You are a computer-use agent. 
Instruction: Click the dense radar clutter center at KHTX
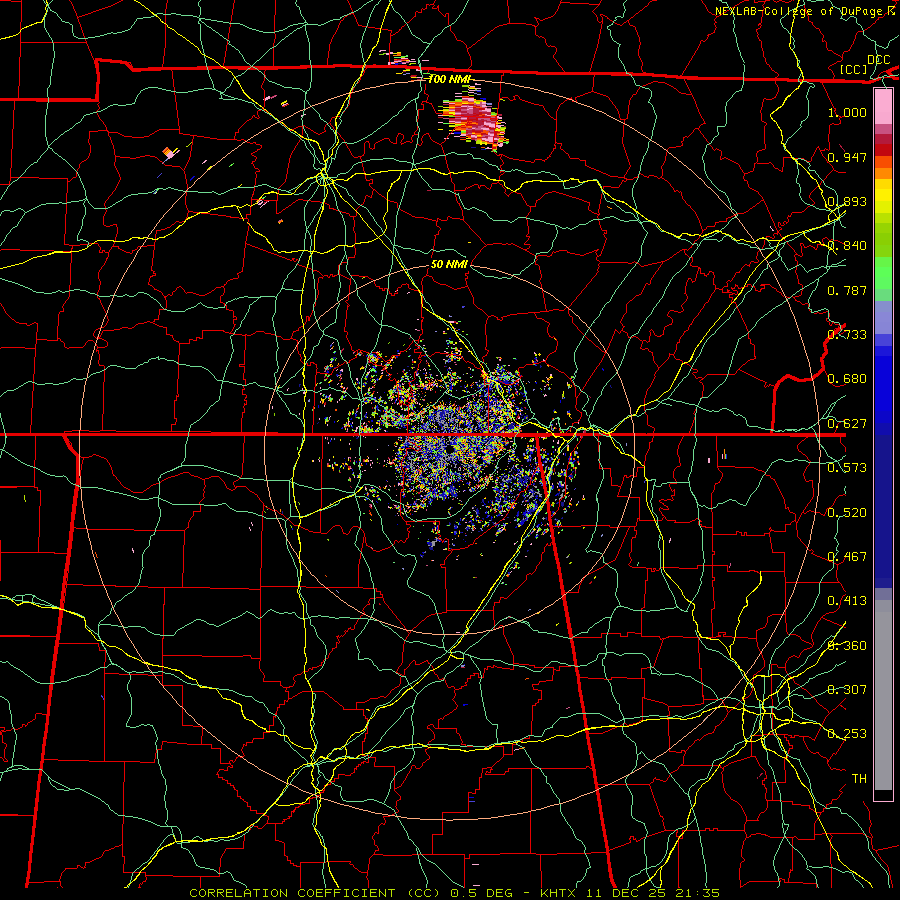(449, 449)
